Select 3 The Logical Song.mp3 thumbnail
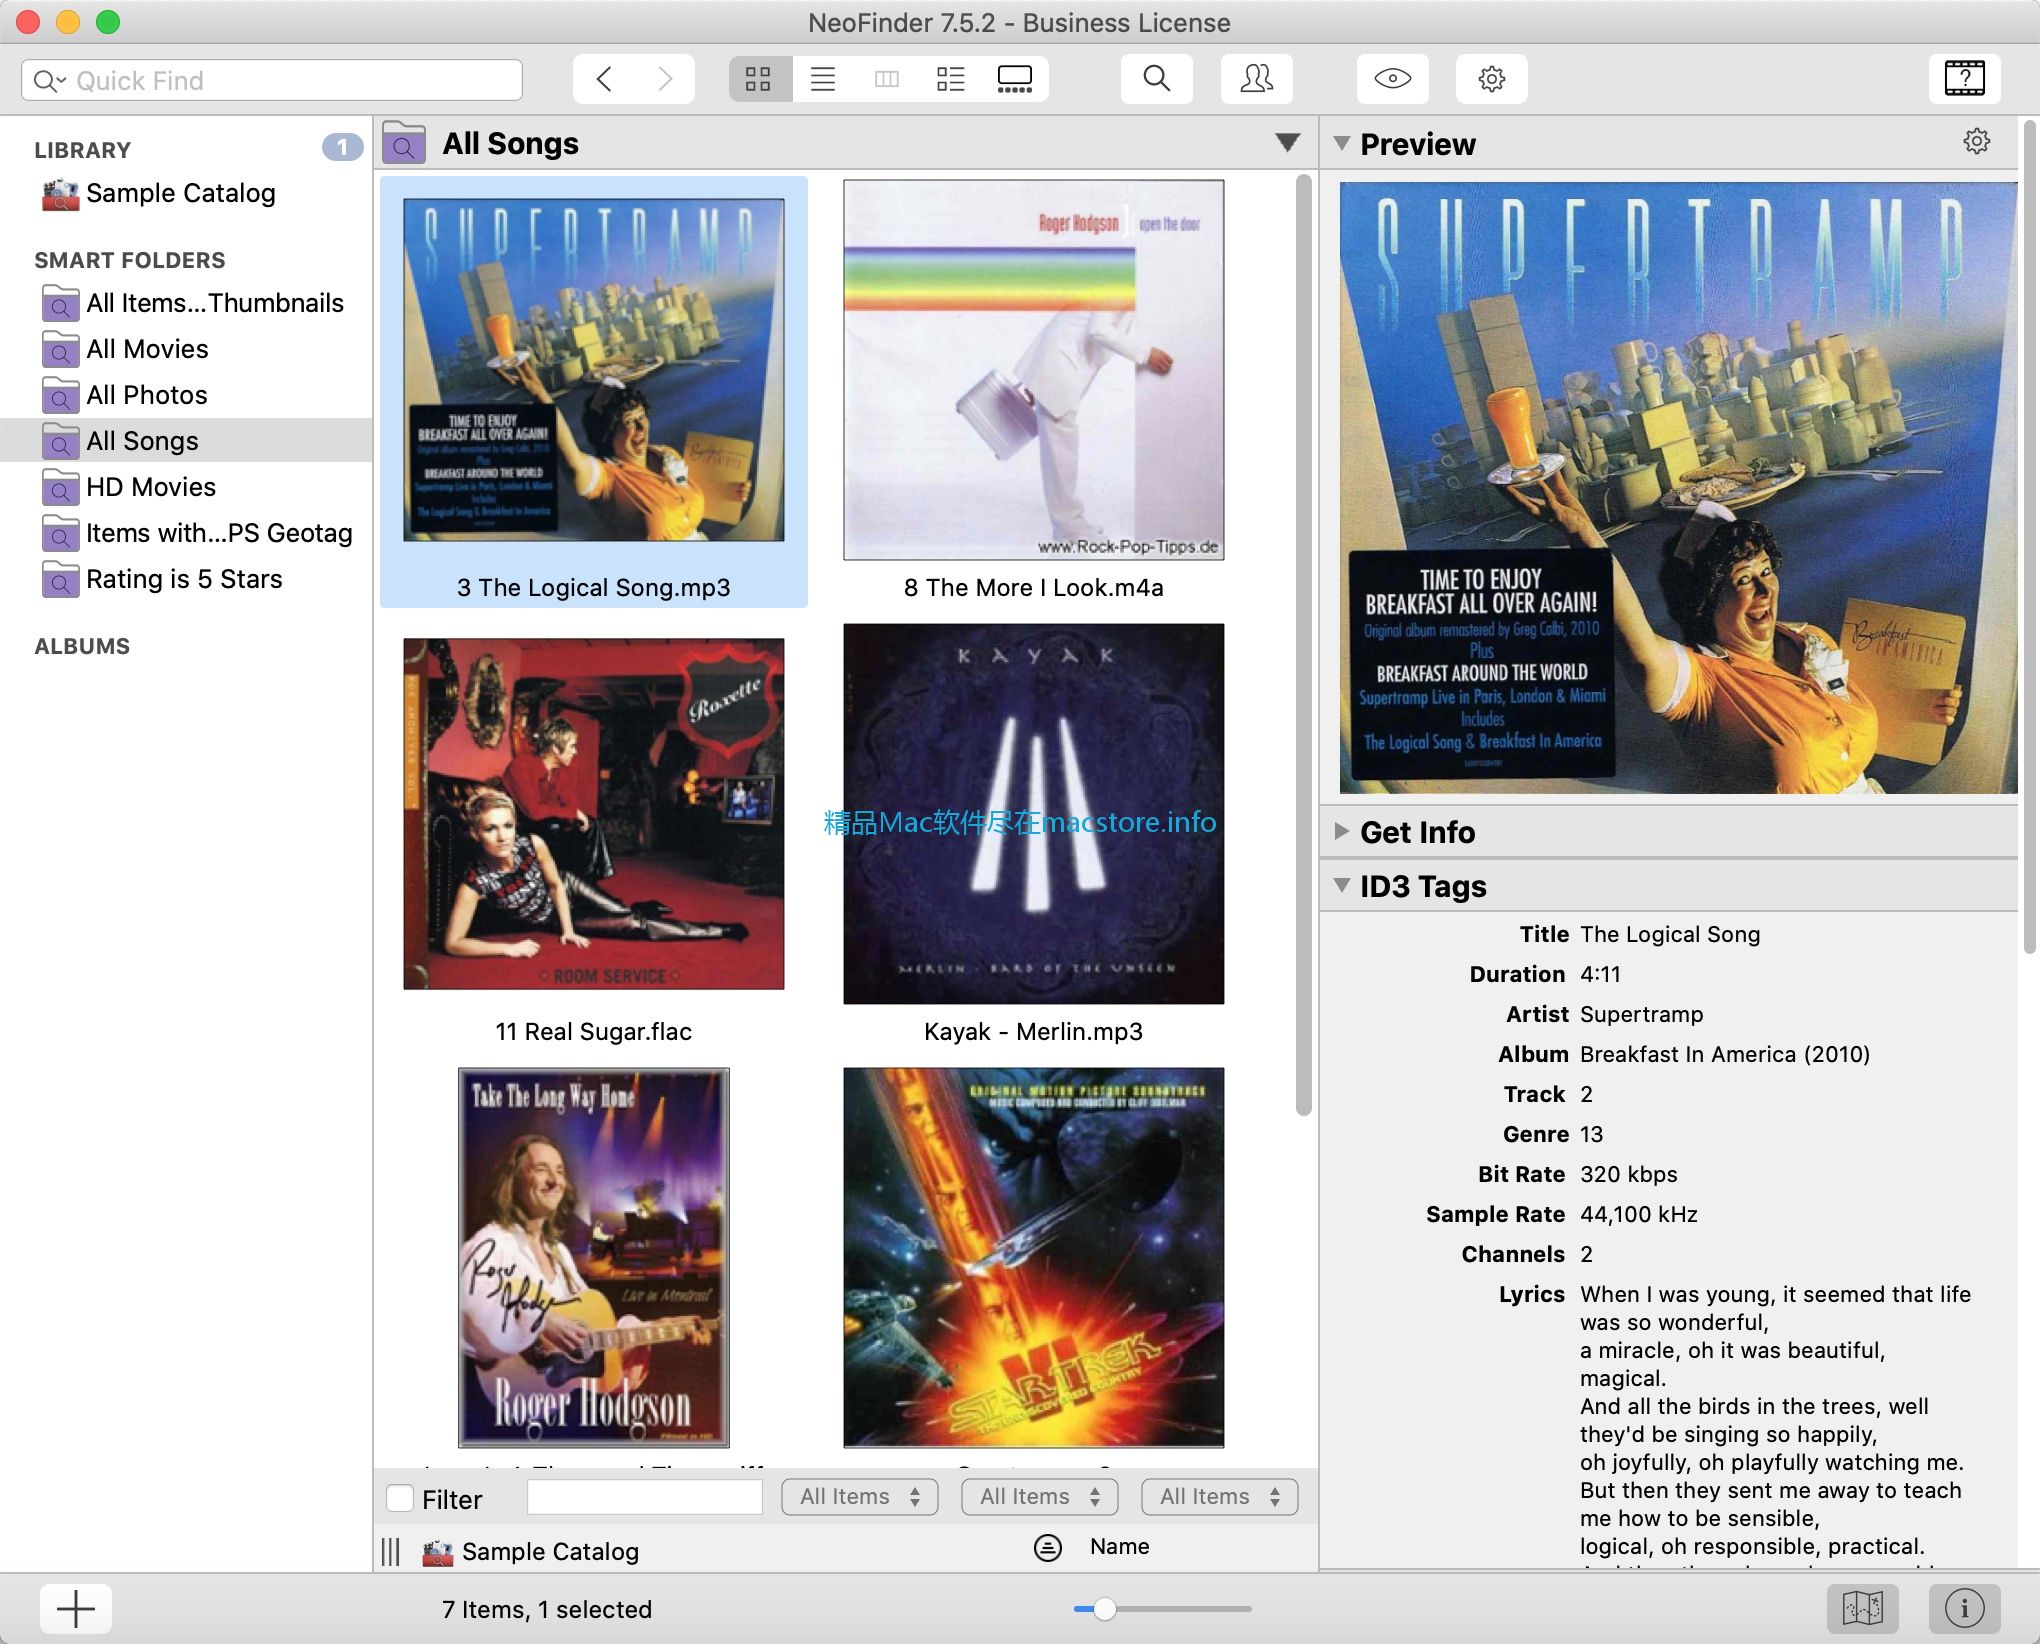This screenshot has width=2040, height=1644. (x=594, y=370)
